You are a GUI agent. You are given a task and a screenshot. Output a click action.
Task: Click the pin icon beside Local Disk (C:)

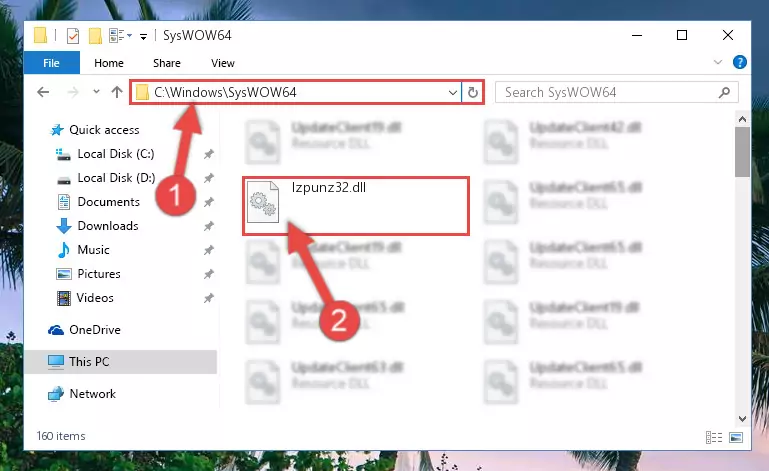coord(208,154)
